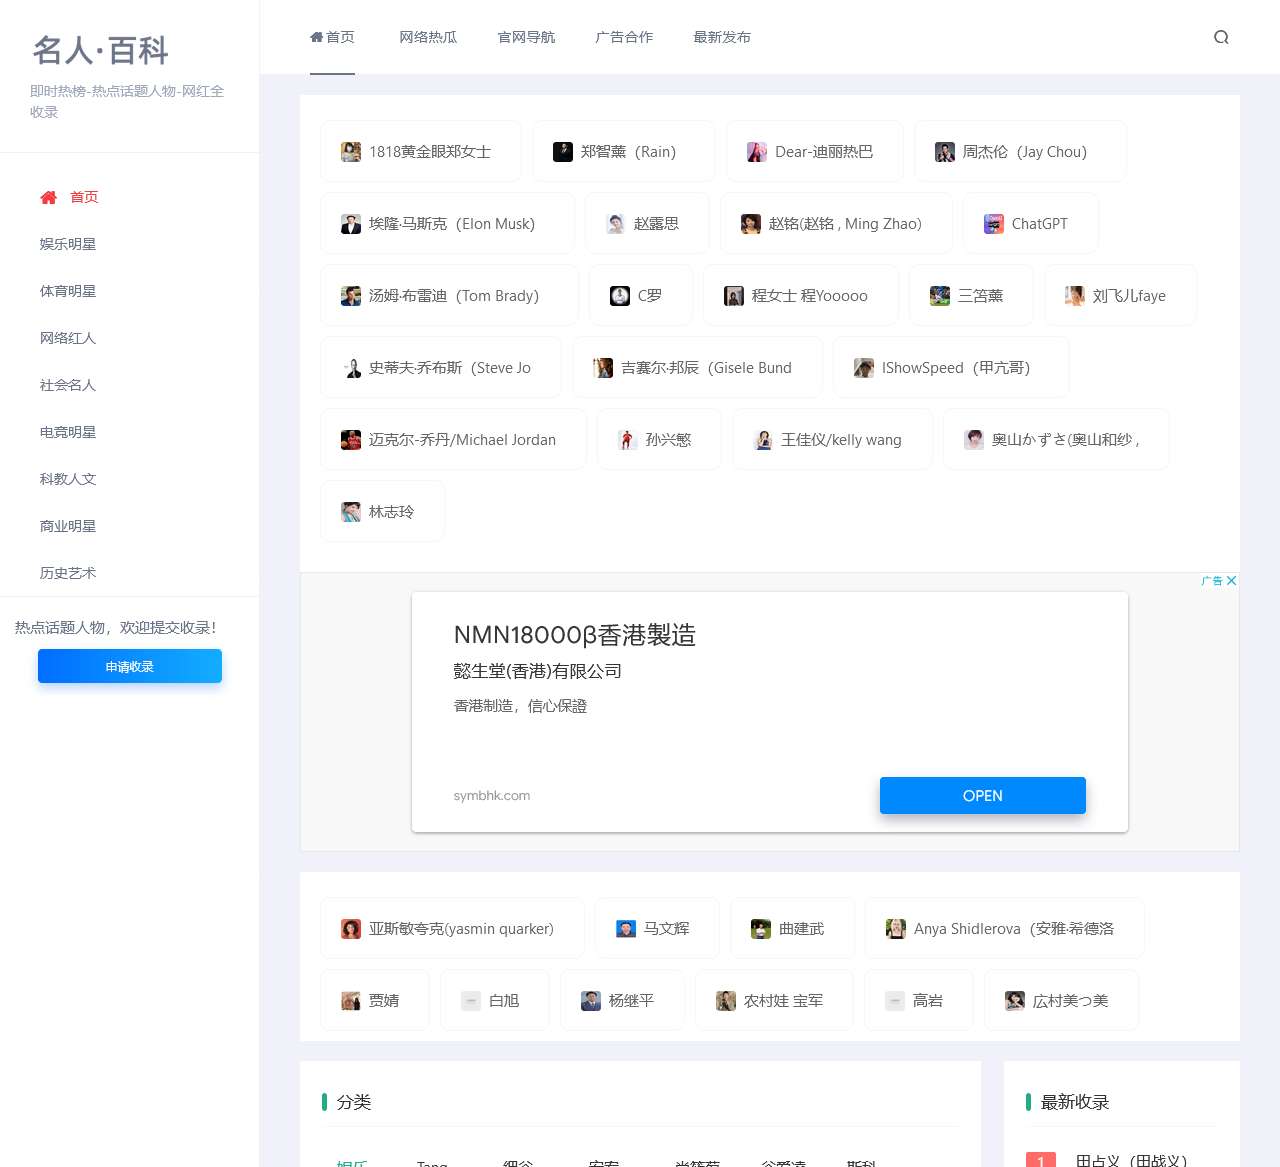Click 周杰伦's avatar icon

click(943, 152)
